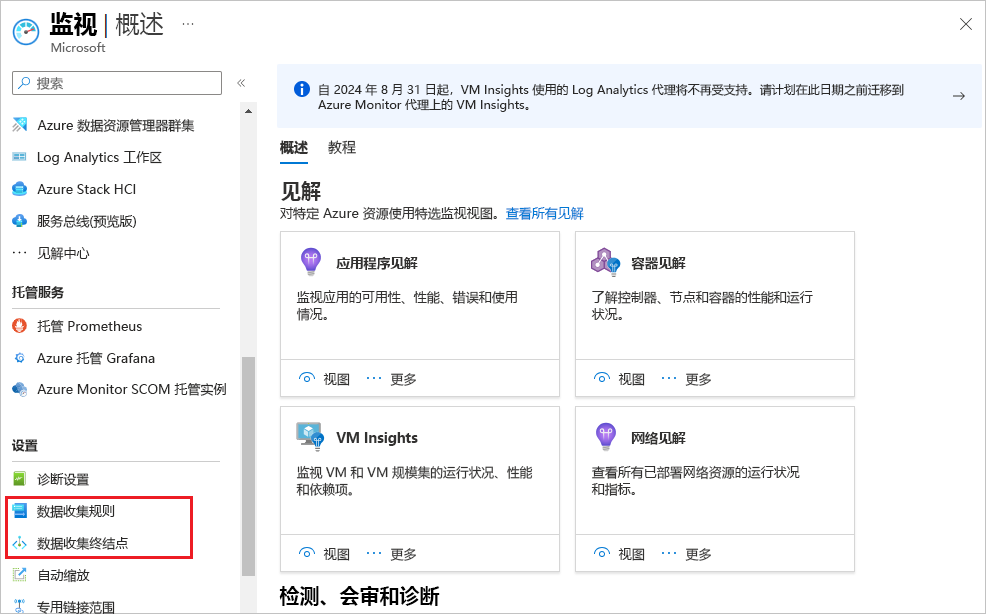The image size is (986, 614).
Task: Open the header ellipsis more options
Action: 187,25
